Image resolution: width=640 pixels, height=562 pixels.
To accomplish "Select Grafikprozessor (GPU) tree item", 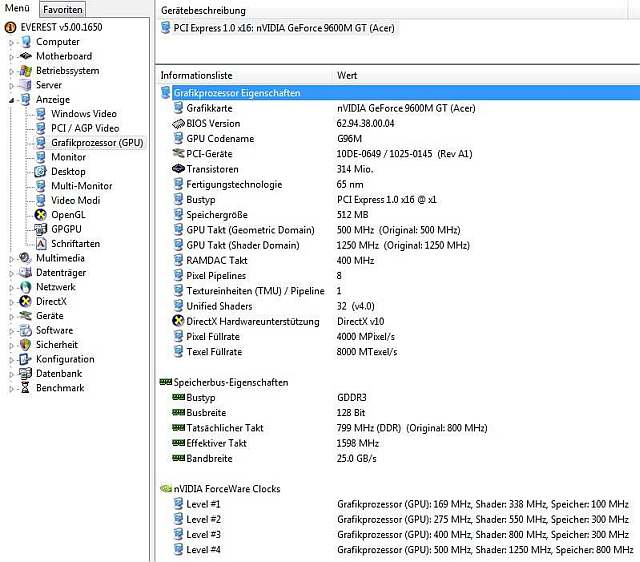I will click(x=97, y=143).
